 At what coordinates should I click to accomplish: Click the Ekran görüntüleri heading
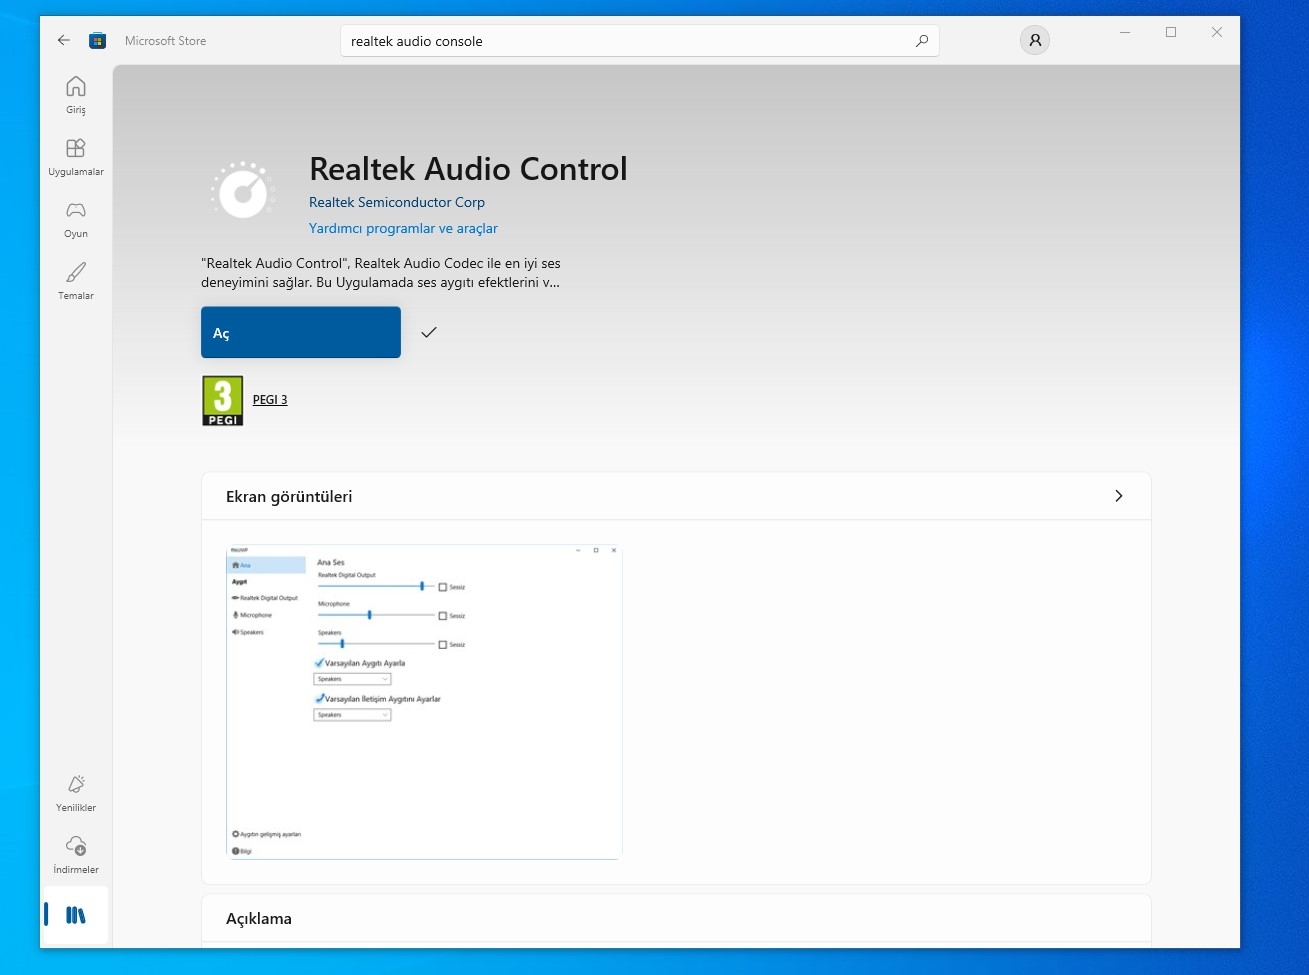(289, 497)
